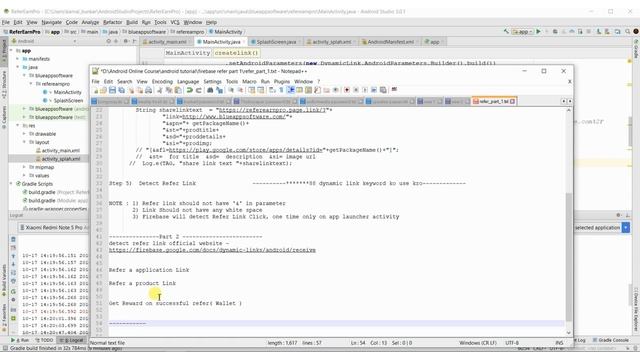Click the MainActivity breadcrumb above the code
The width and height of the screenshot is (640, 360).
188,53
